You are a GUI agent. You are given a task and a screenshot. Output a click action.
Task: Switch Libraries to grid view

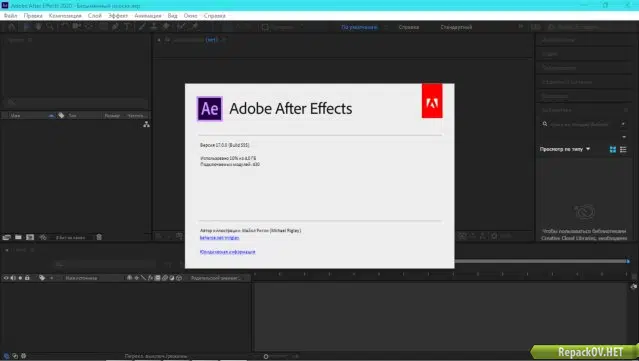(x=613, y=150)
